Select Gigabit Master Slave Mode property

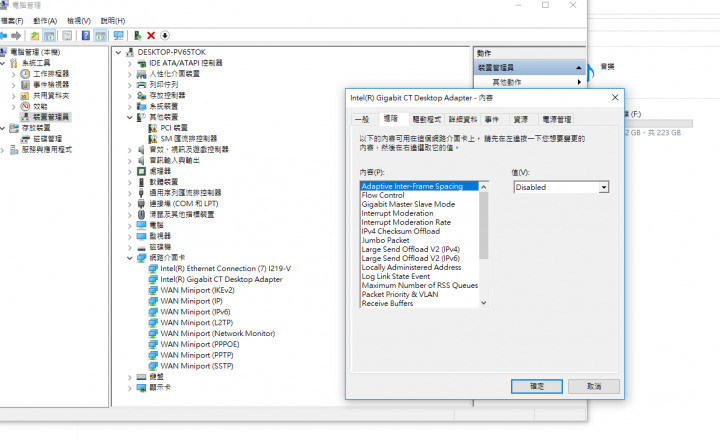(408, 204)
